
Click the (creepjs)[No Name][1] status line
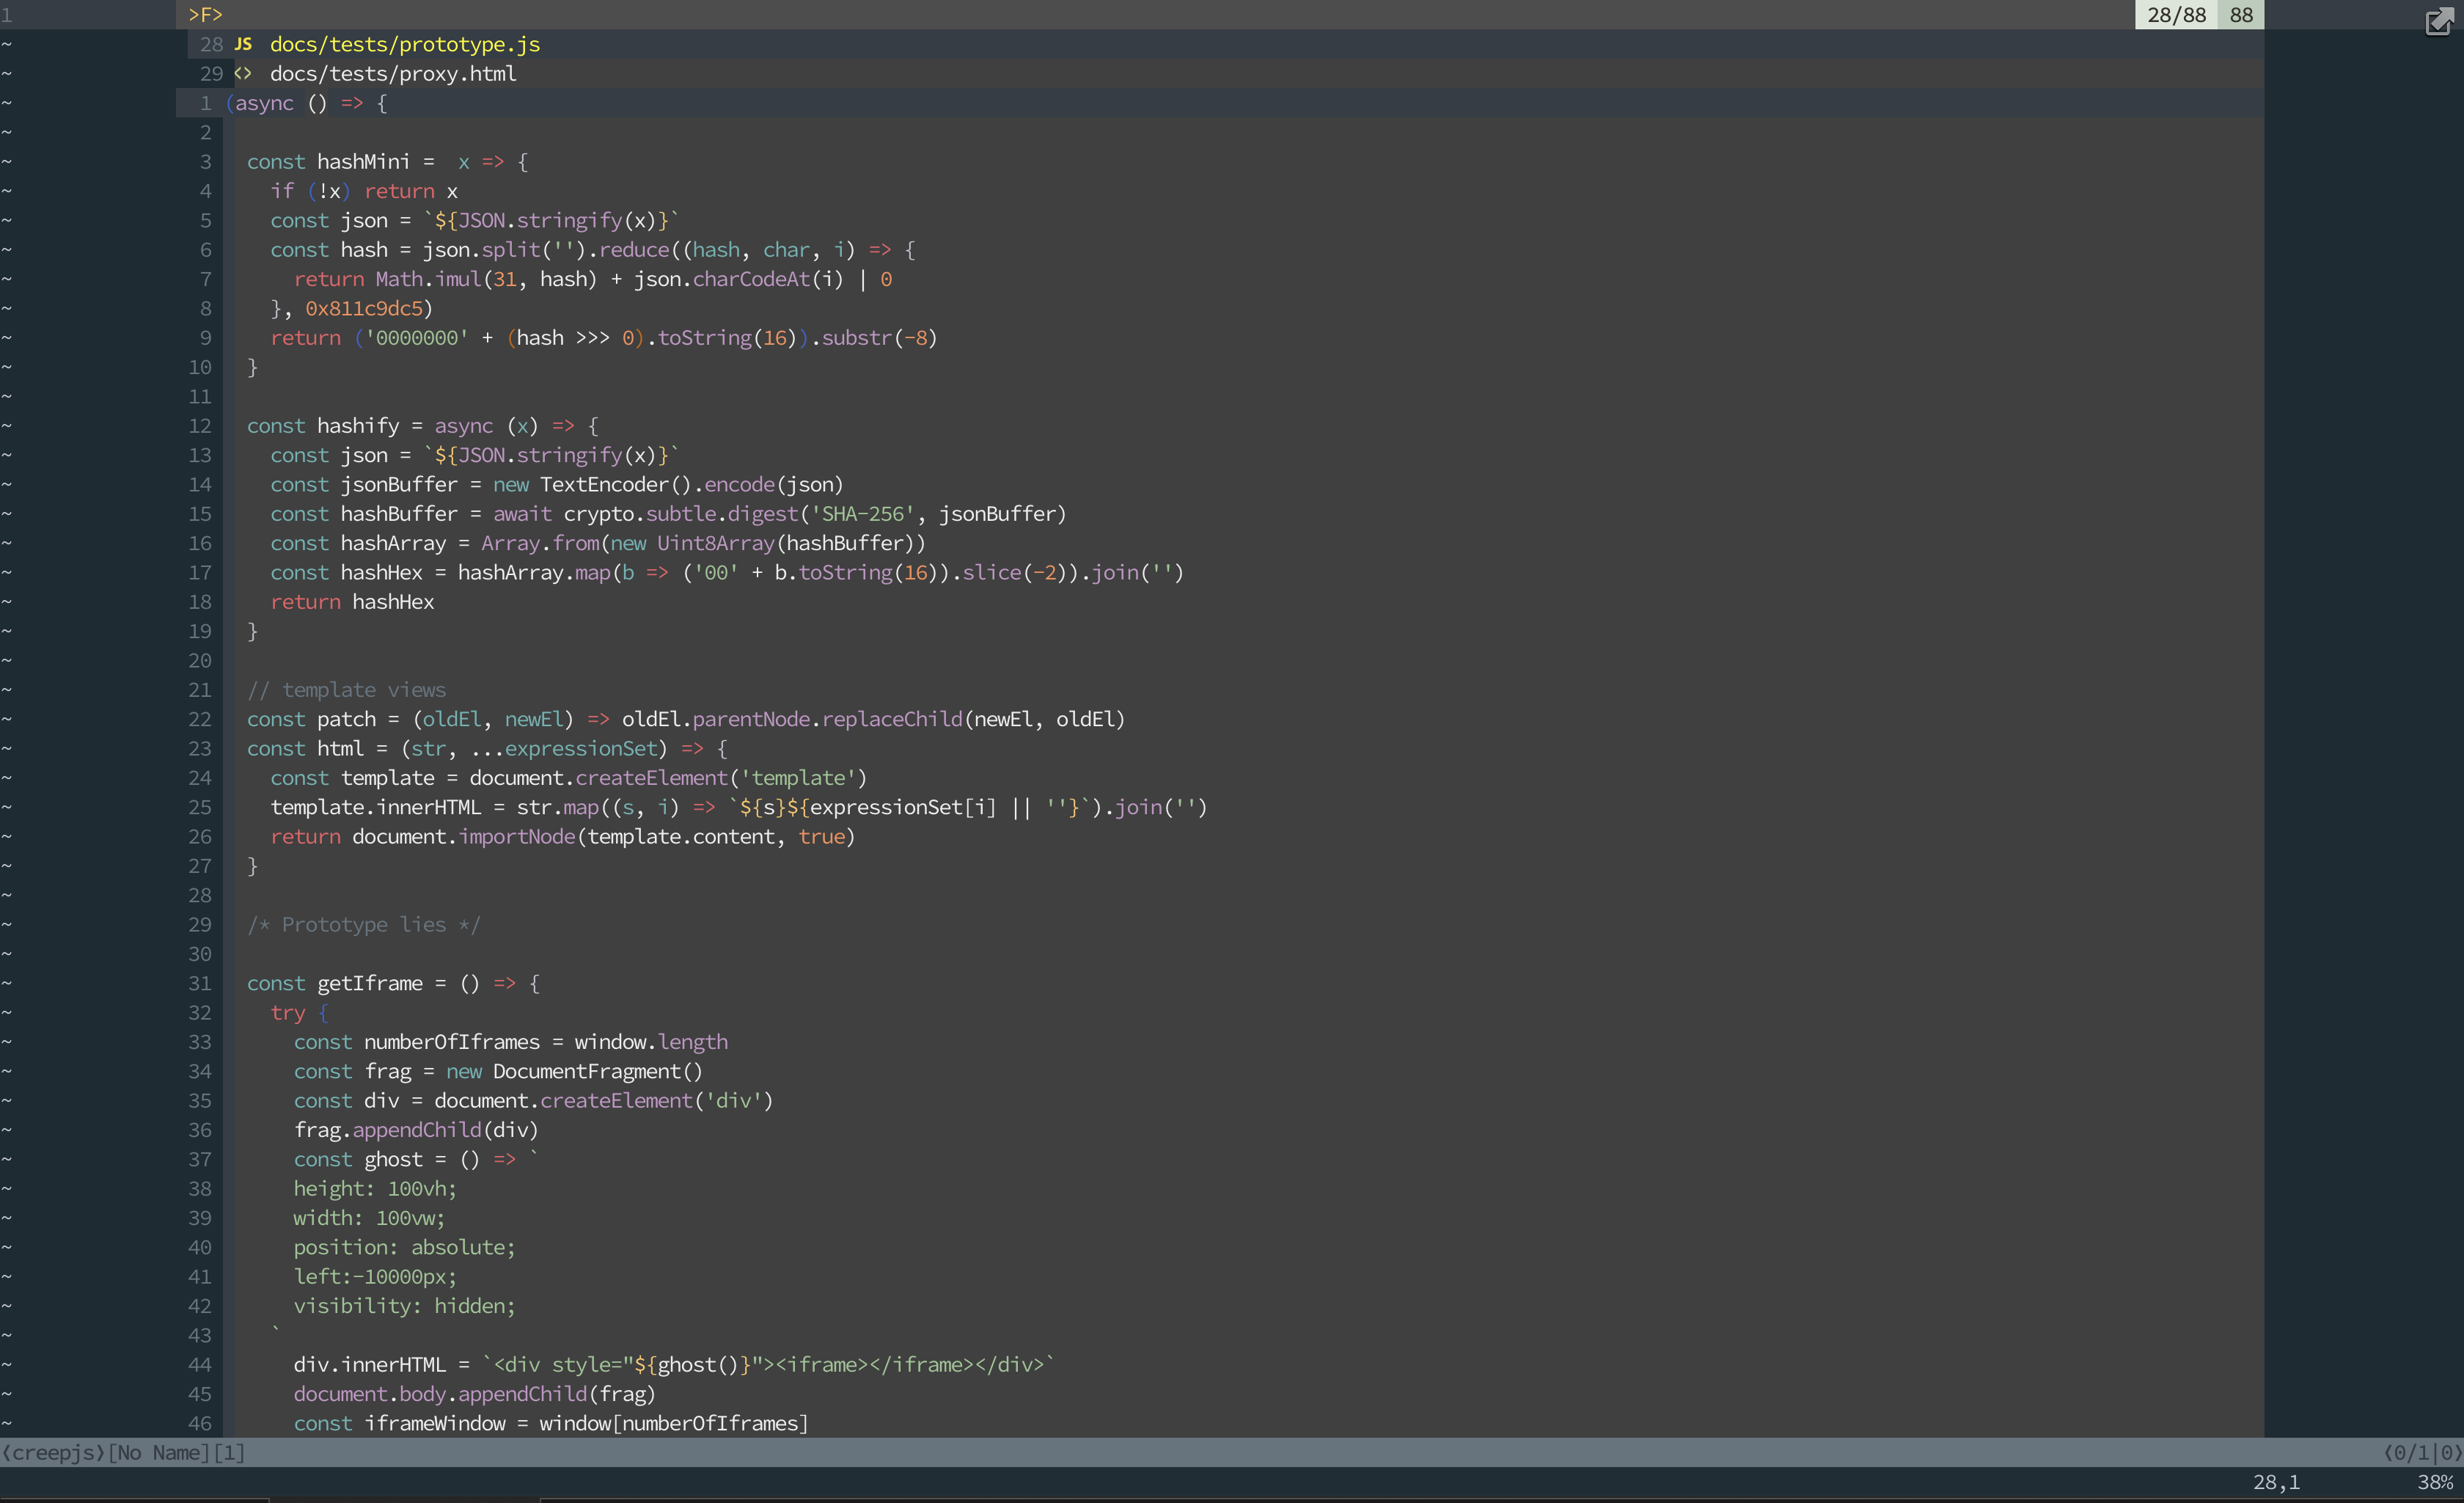(123, 1452)
